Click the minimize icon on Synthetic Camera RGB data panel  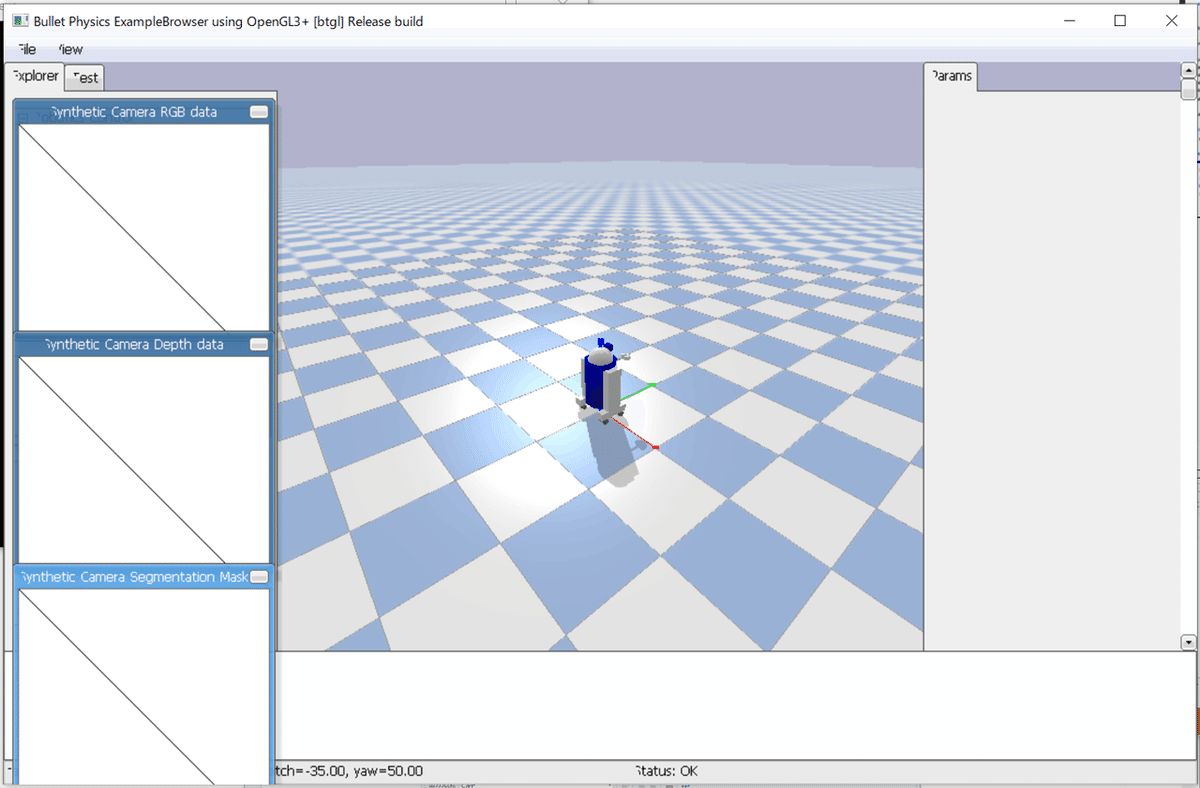click(258, 112)
